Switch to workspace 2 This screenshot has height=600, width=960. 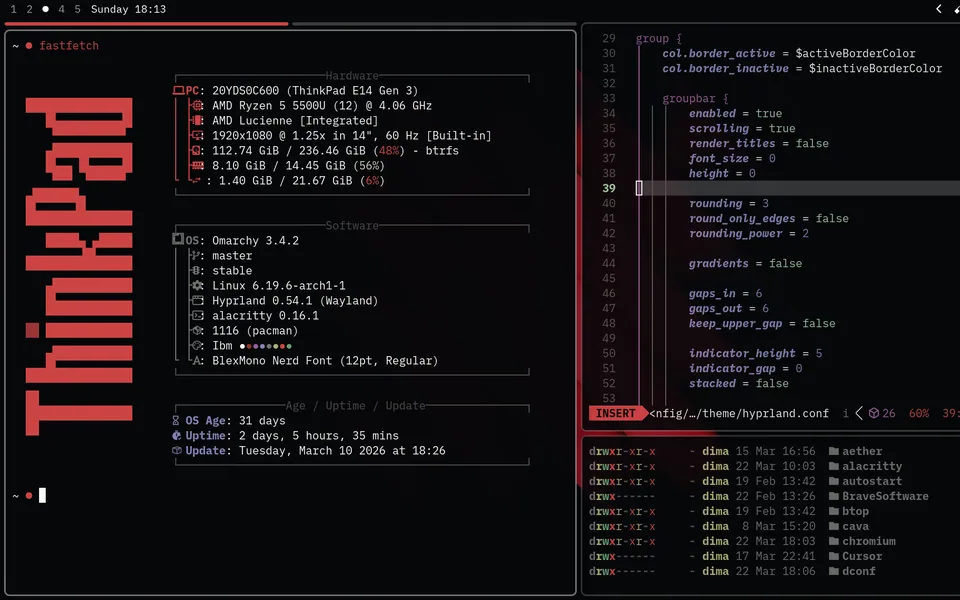29,9
